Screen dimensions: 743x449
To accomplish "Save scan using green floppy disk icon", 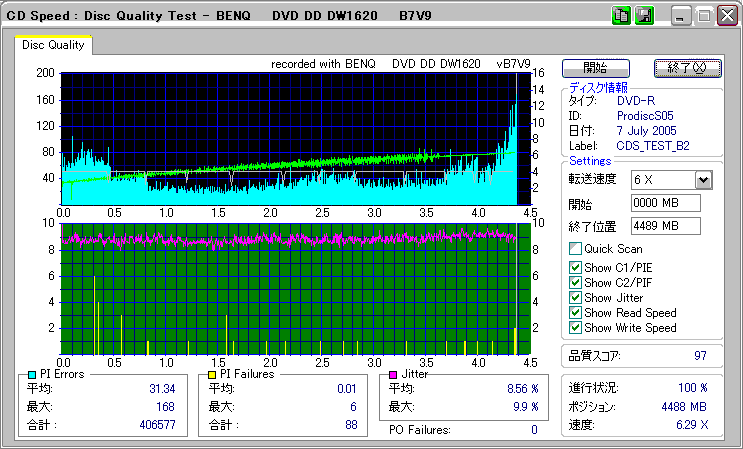I will pos(644,16).
